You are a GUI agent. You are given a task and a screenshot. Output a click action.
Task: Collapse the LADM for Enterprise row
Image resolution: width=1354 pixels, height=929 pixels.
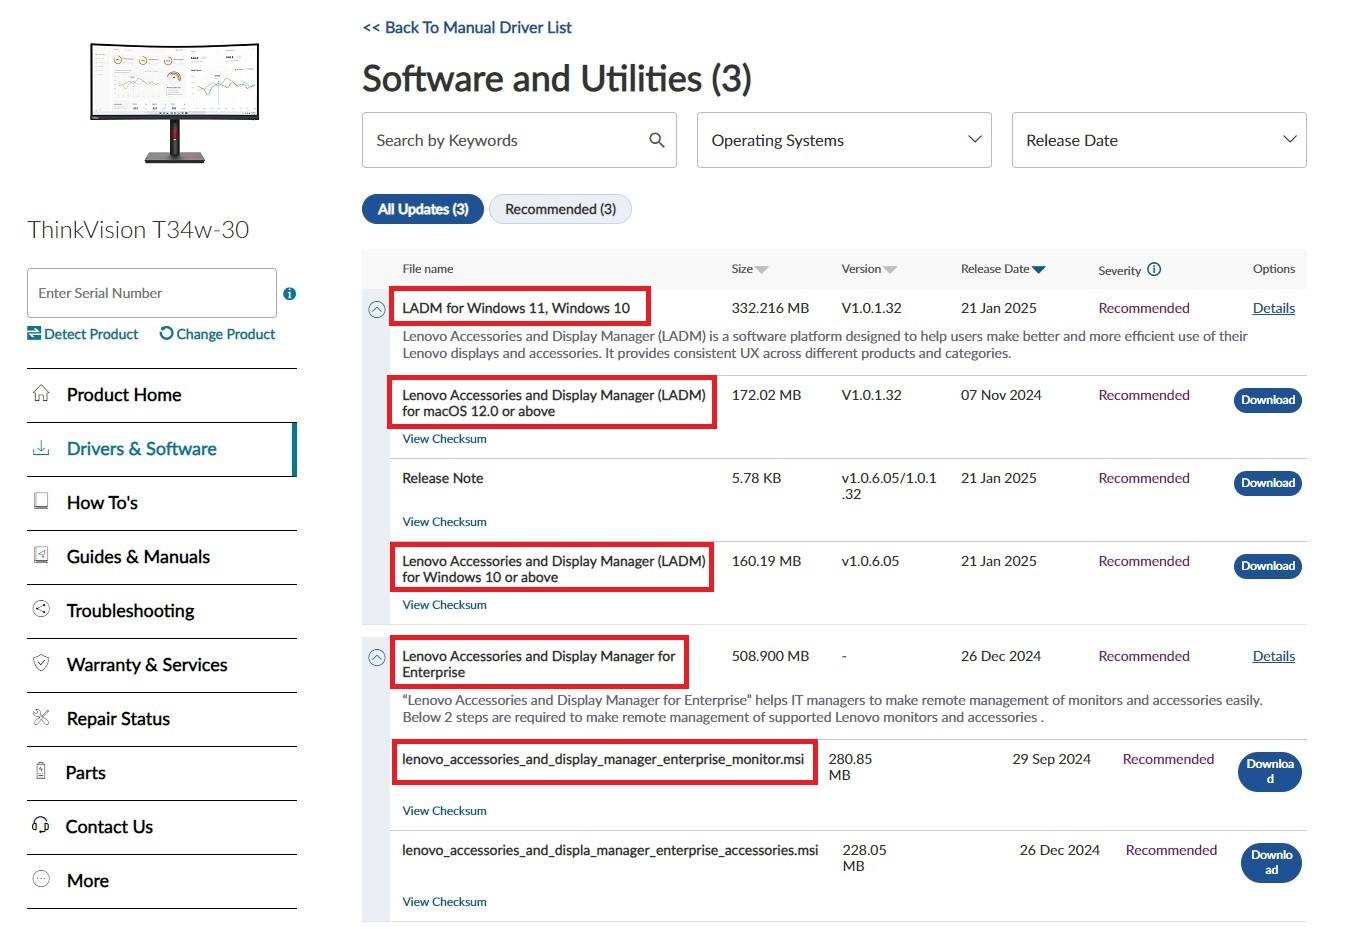376,658
